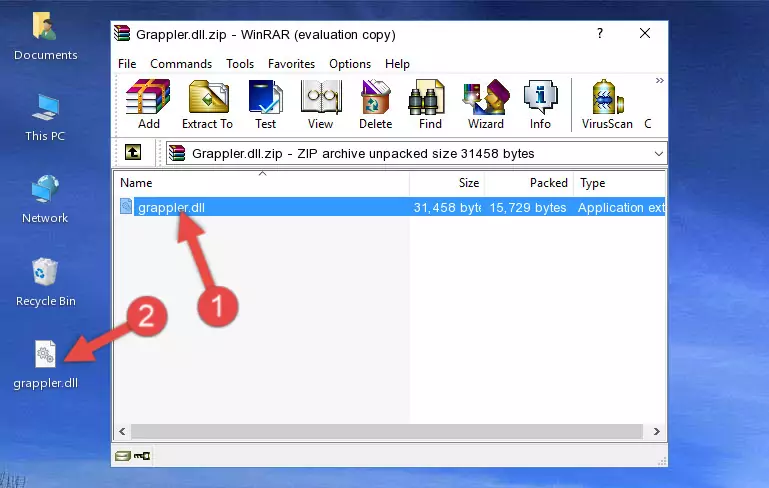Open the Favorites menu

(291, 64)
